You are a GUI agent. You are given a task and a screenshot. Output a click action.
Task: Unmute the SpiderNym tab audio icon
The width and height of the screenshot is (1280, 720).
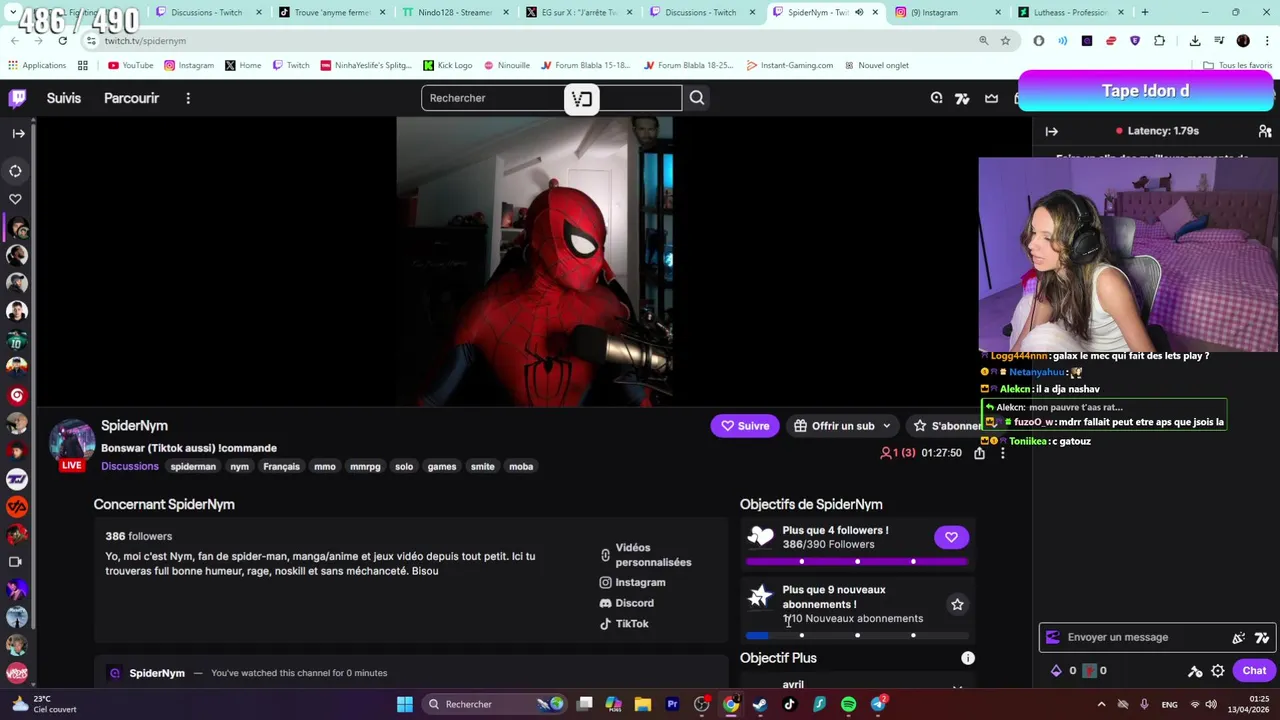[859, 12]
